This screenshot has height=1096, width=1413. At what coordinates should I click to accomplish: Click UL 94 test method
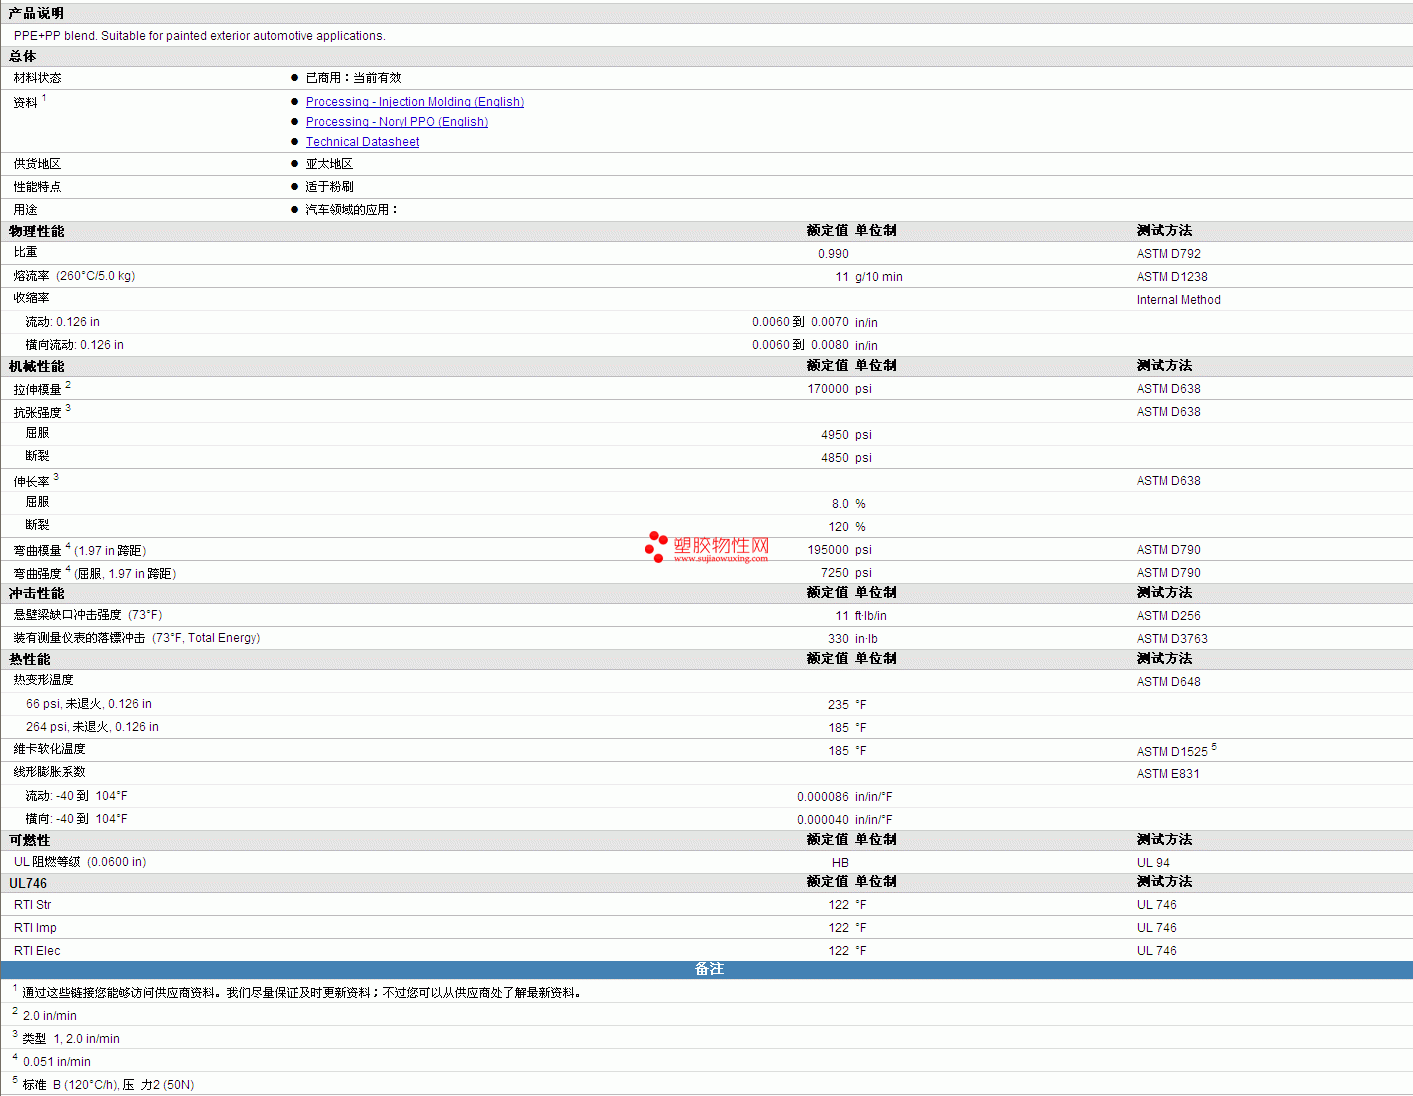pos(1153,863)
